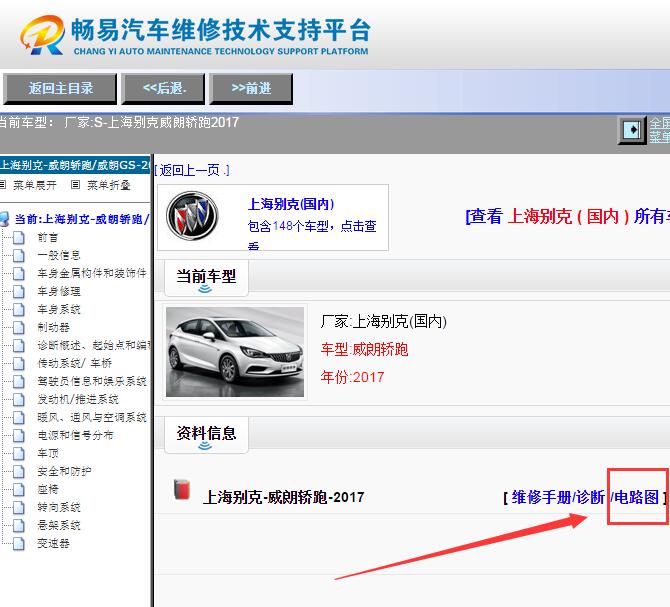
Task: Click the 年份:2017 text
Action: pyautogui.click(x=353, y=377)
